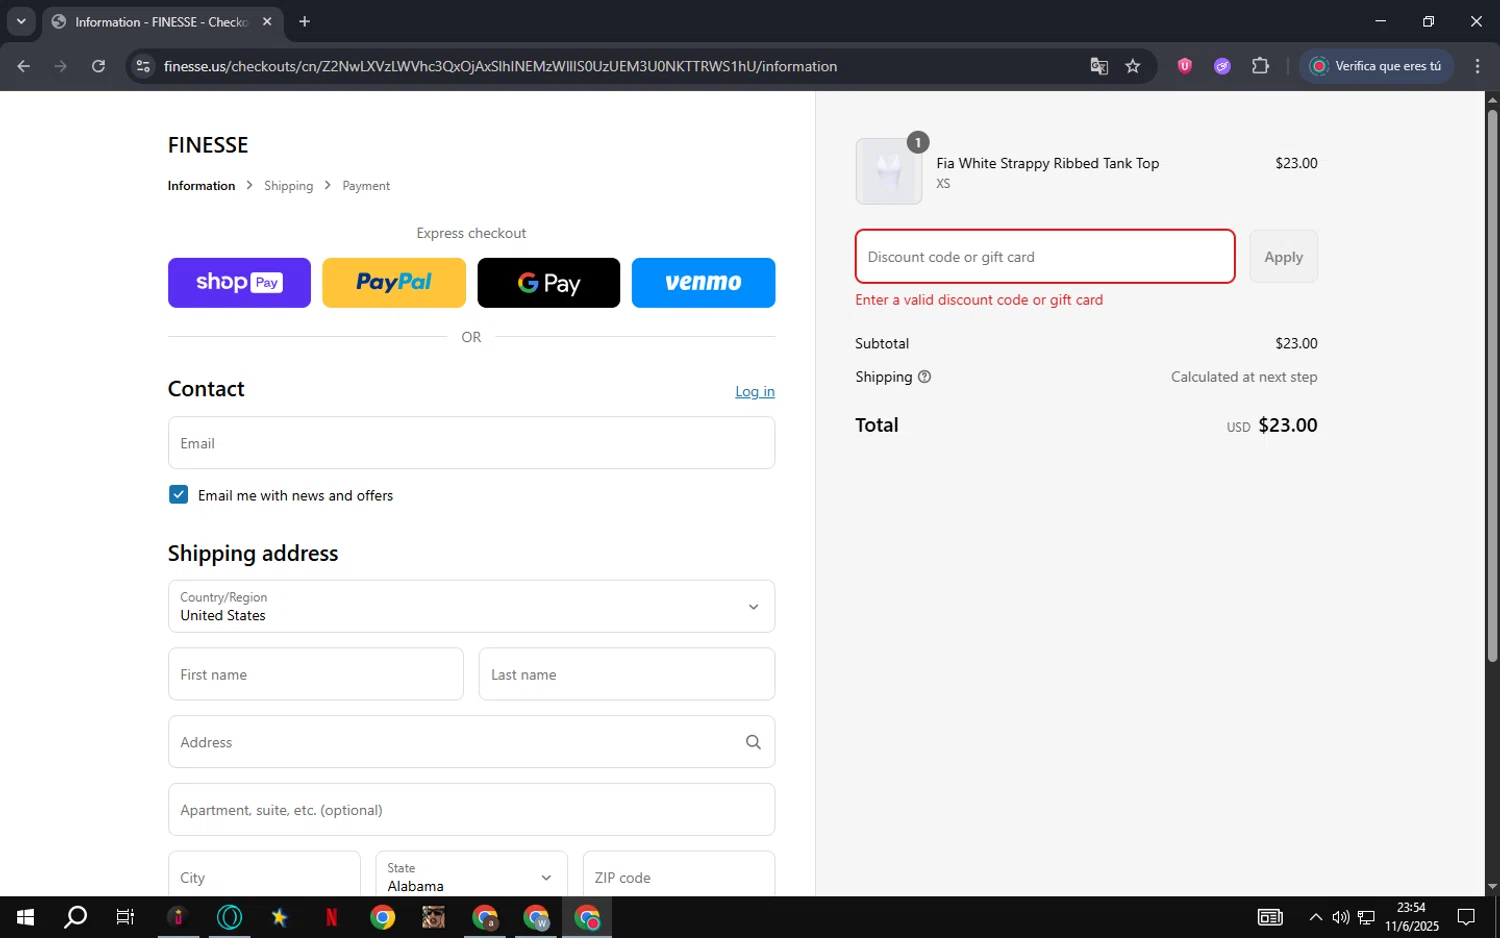
Task: Close the Information - FINESSE tab
Action: (x=267, y=22)
